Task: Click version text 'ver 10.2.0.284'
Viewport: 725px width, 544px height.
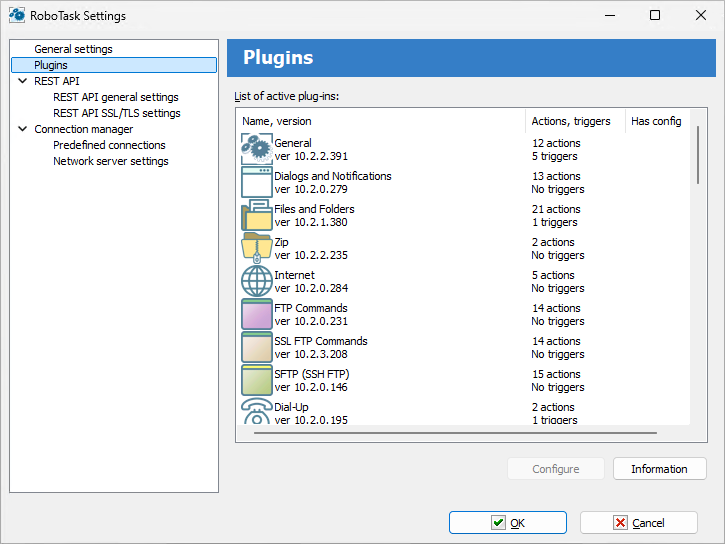Action: pyautogui.click(x=311, y=288)
